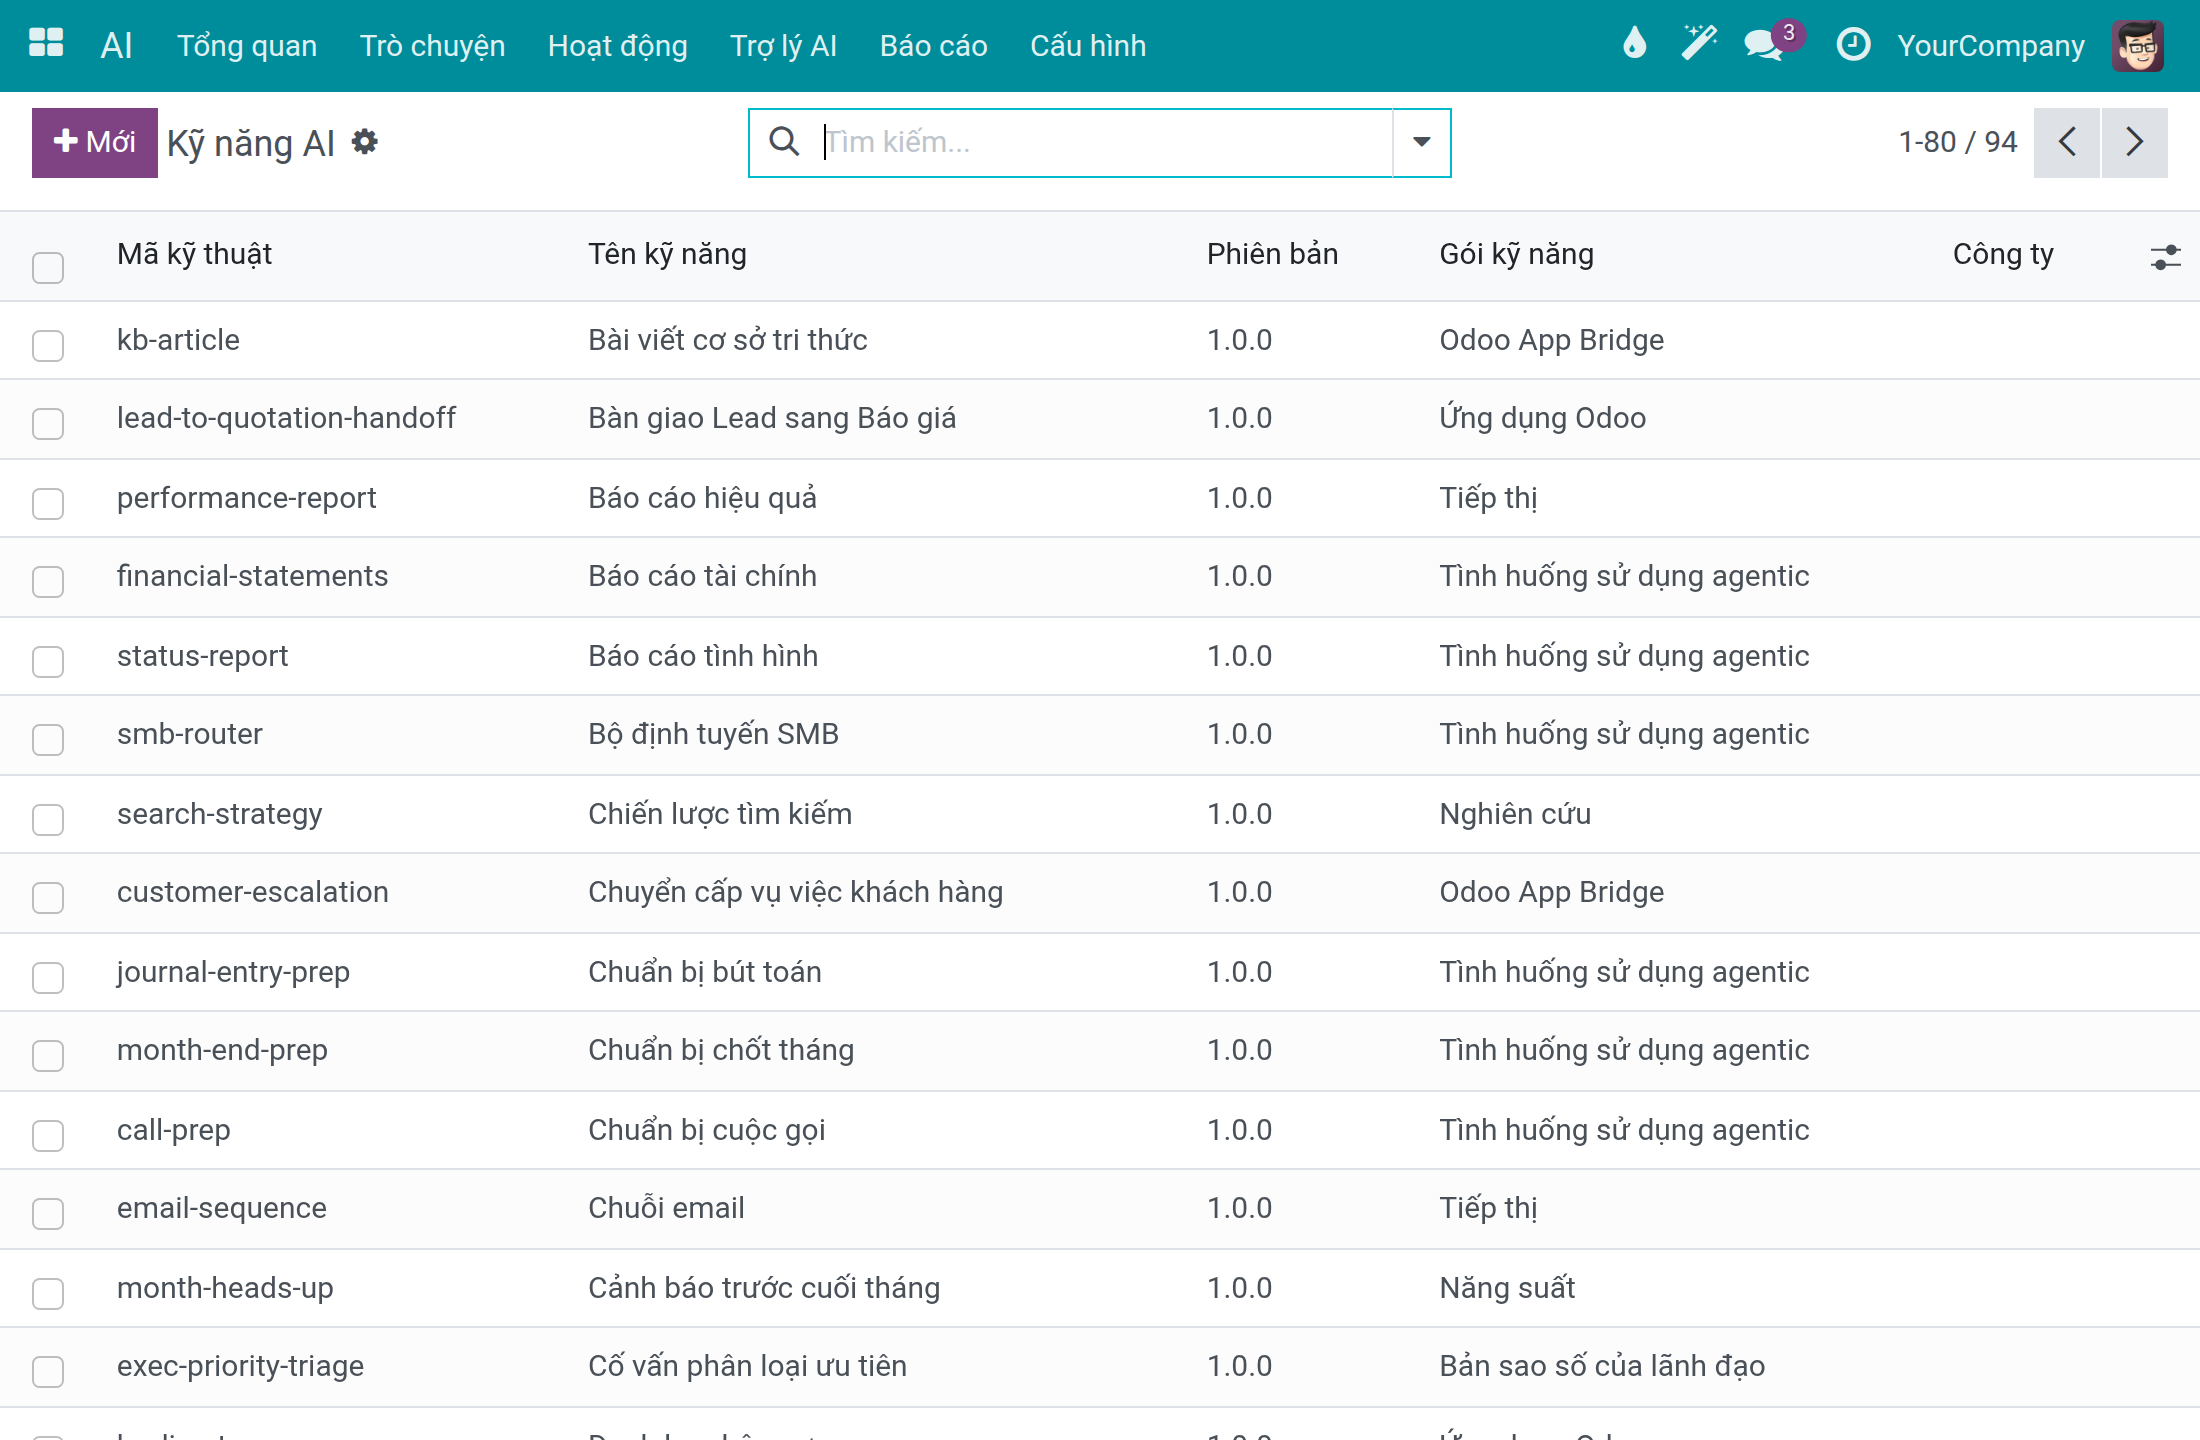Click the YourCompany company switcher
This screenshot has width=2200, height=1440.
coord(1991,46)
